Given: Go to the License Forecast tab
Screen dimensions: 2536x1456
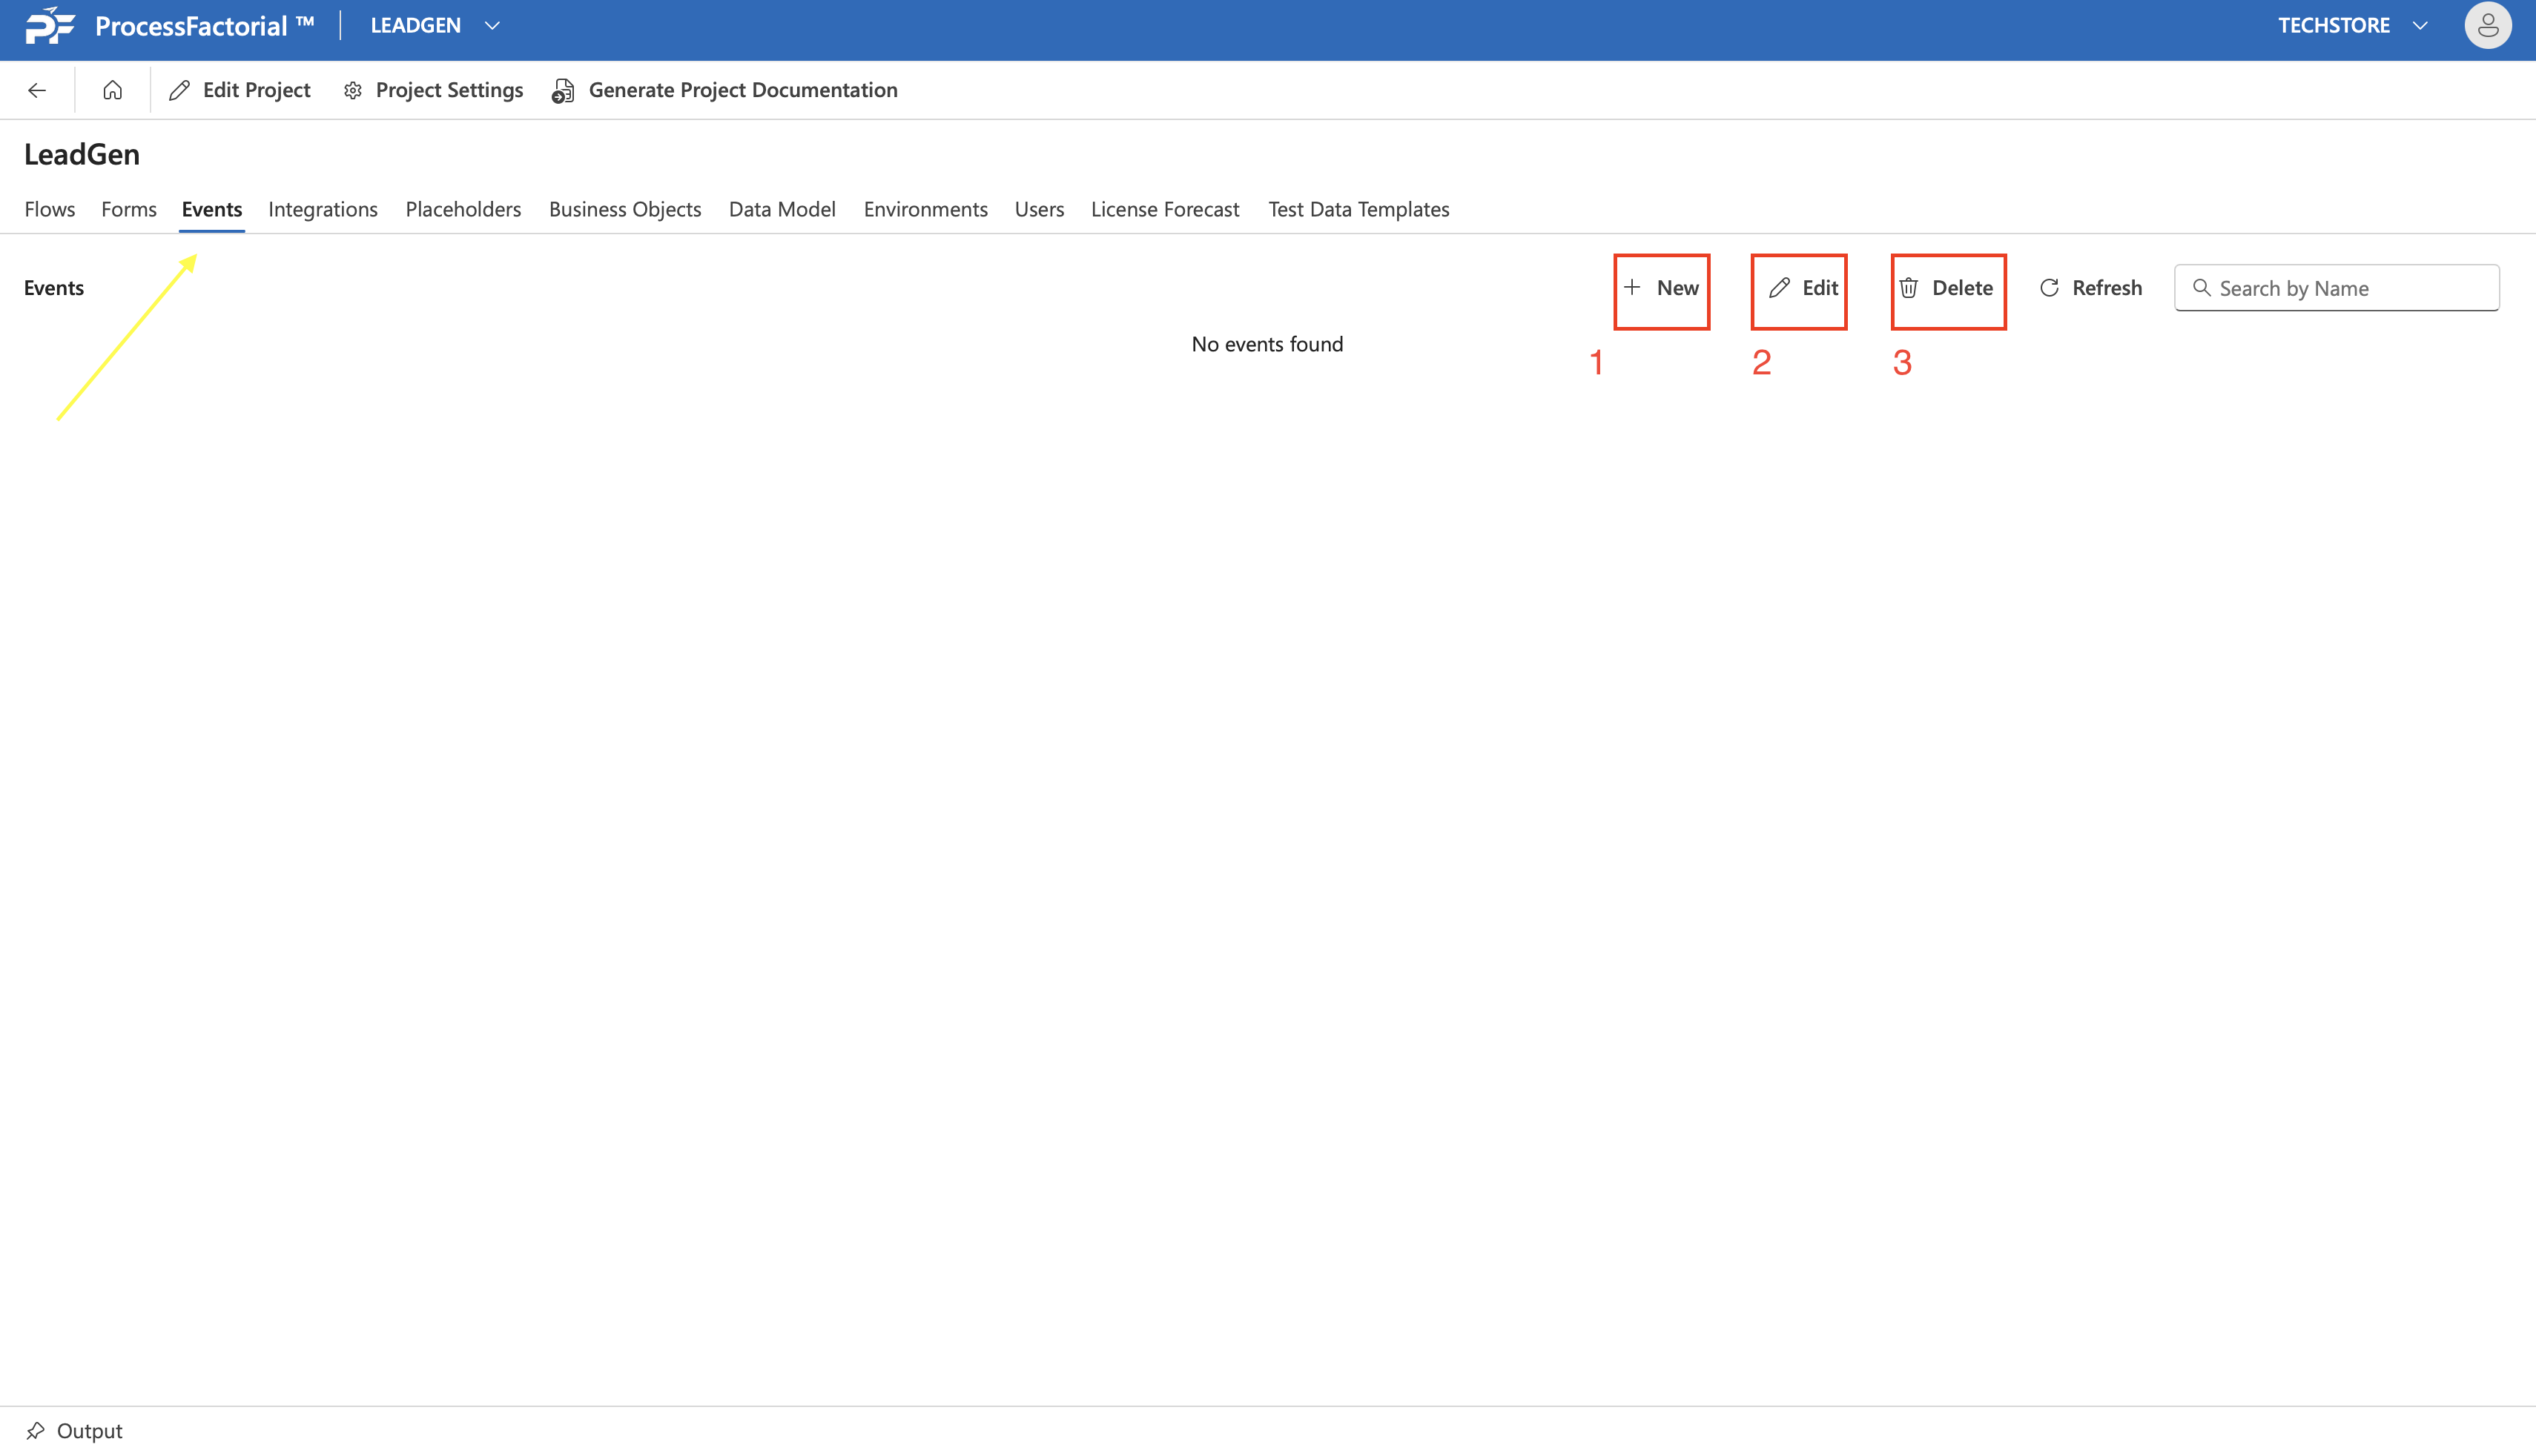Looking at the screenshot, I should coord(1164,209).
